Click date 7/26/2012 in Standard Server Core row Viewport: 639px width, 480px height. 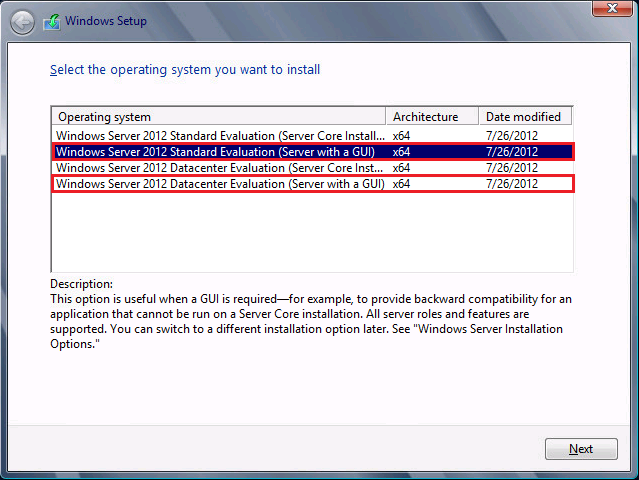tap(511, 135)
